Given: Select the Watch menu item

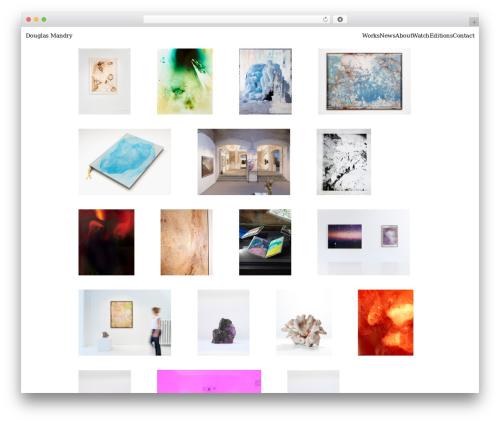Looking at the screenshot, I should pyautogui.click(x=421, y=36).
